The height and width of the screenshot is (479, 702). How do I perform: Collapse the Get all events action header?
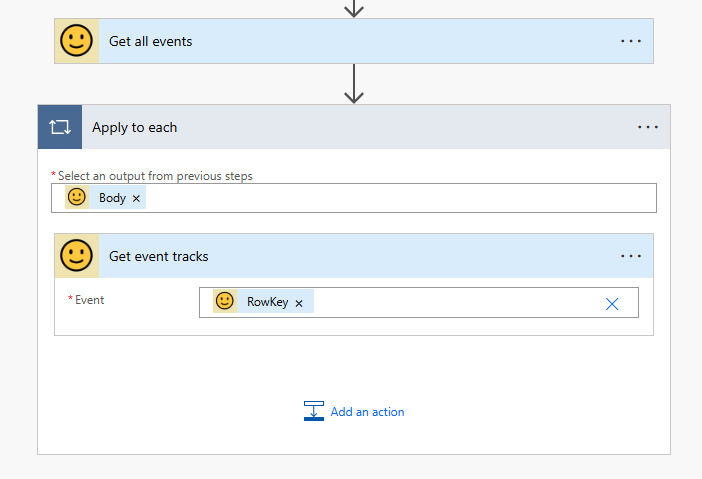pos(350,41)
